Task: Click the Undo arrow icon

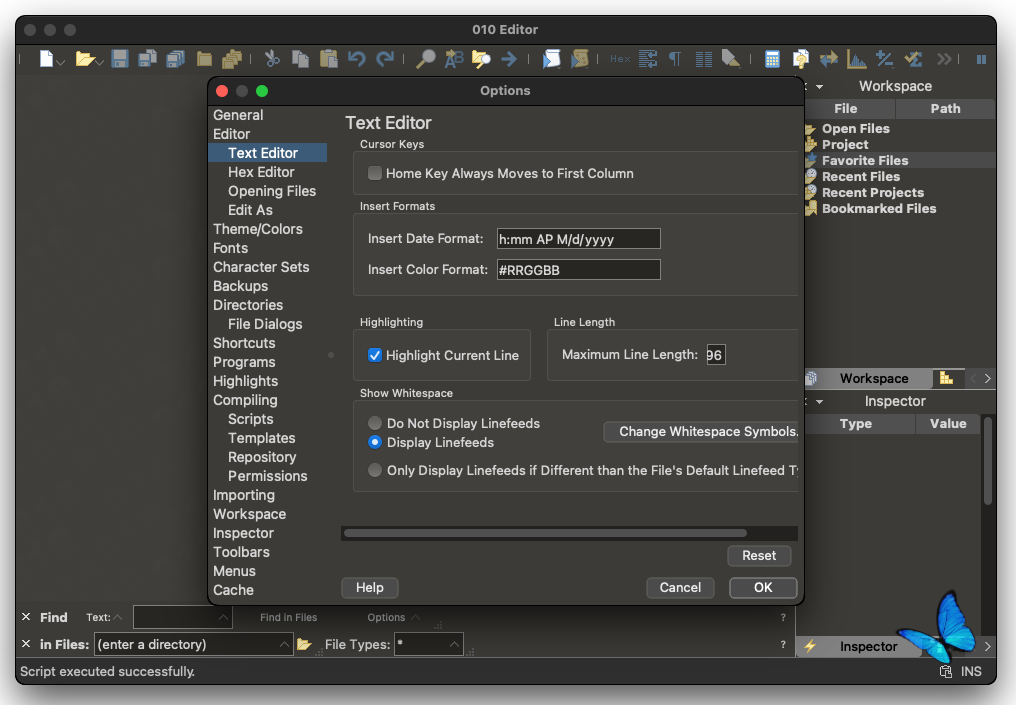Action: (x=356, y=59)
